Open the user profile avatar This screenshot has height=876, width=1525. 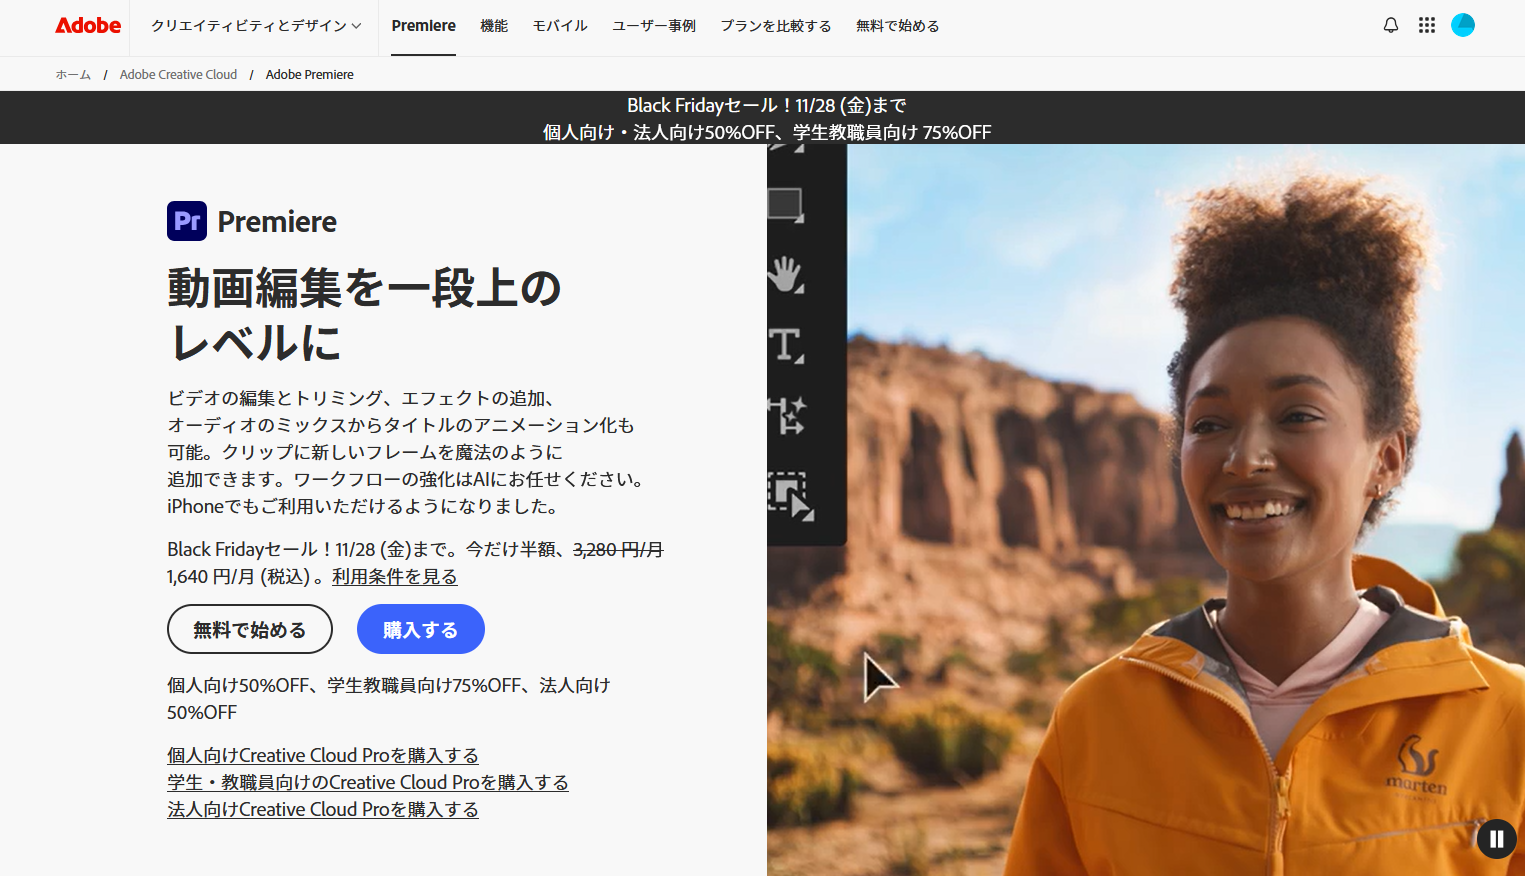point(1463,26)
